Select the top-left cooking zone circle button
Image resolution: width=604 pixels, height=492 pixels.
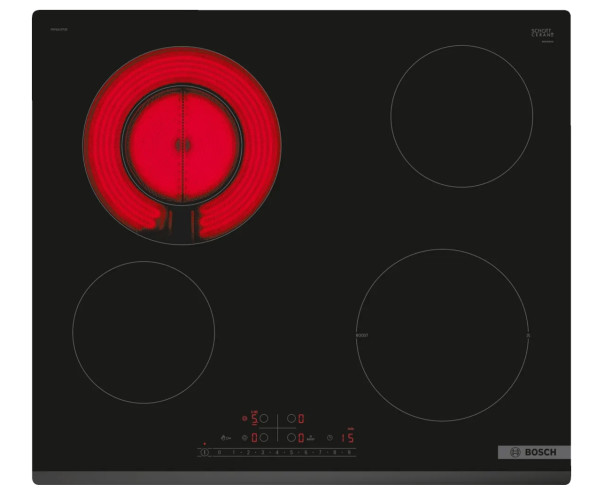coord(264,418)
